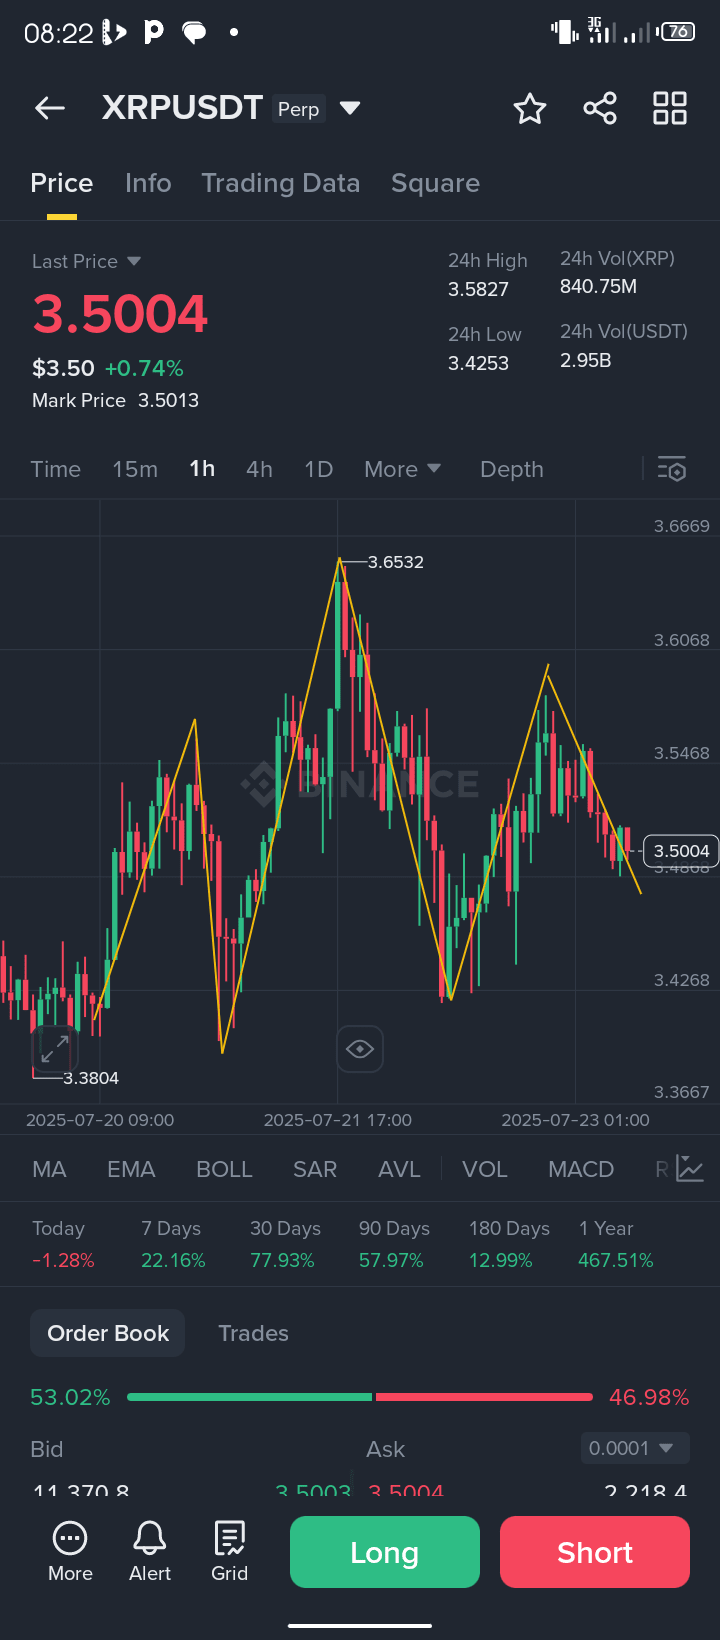Tap the 24h Vol(XRP) 840.75M value

(598, 286)
